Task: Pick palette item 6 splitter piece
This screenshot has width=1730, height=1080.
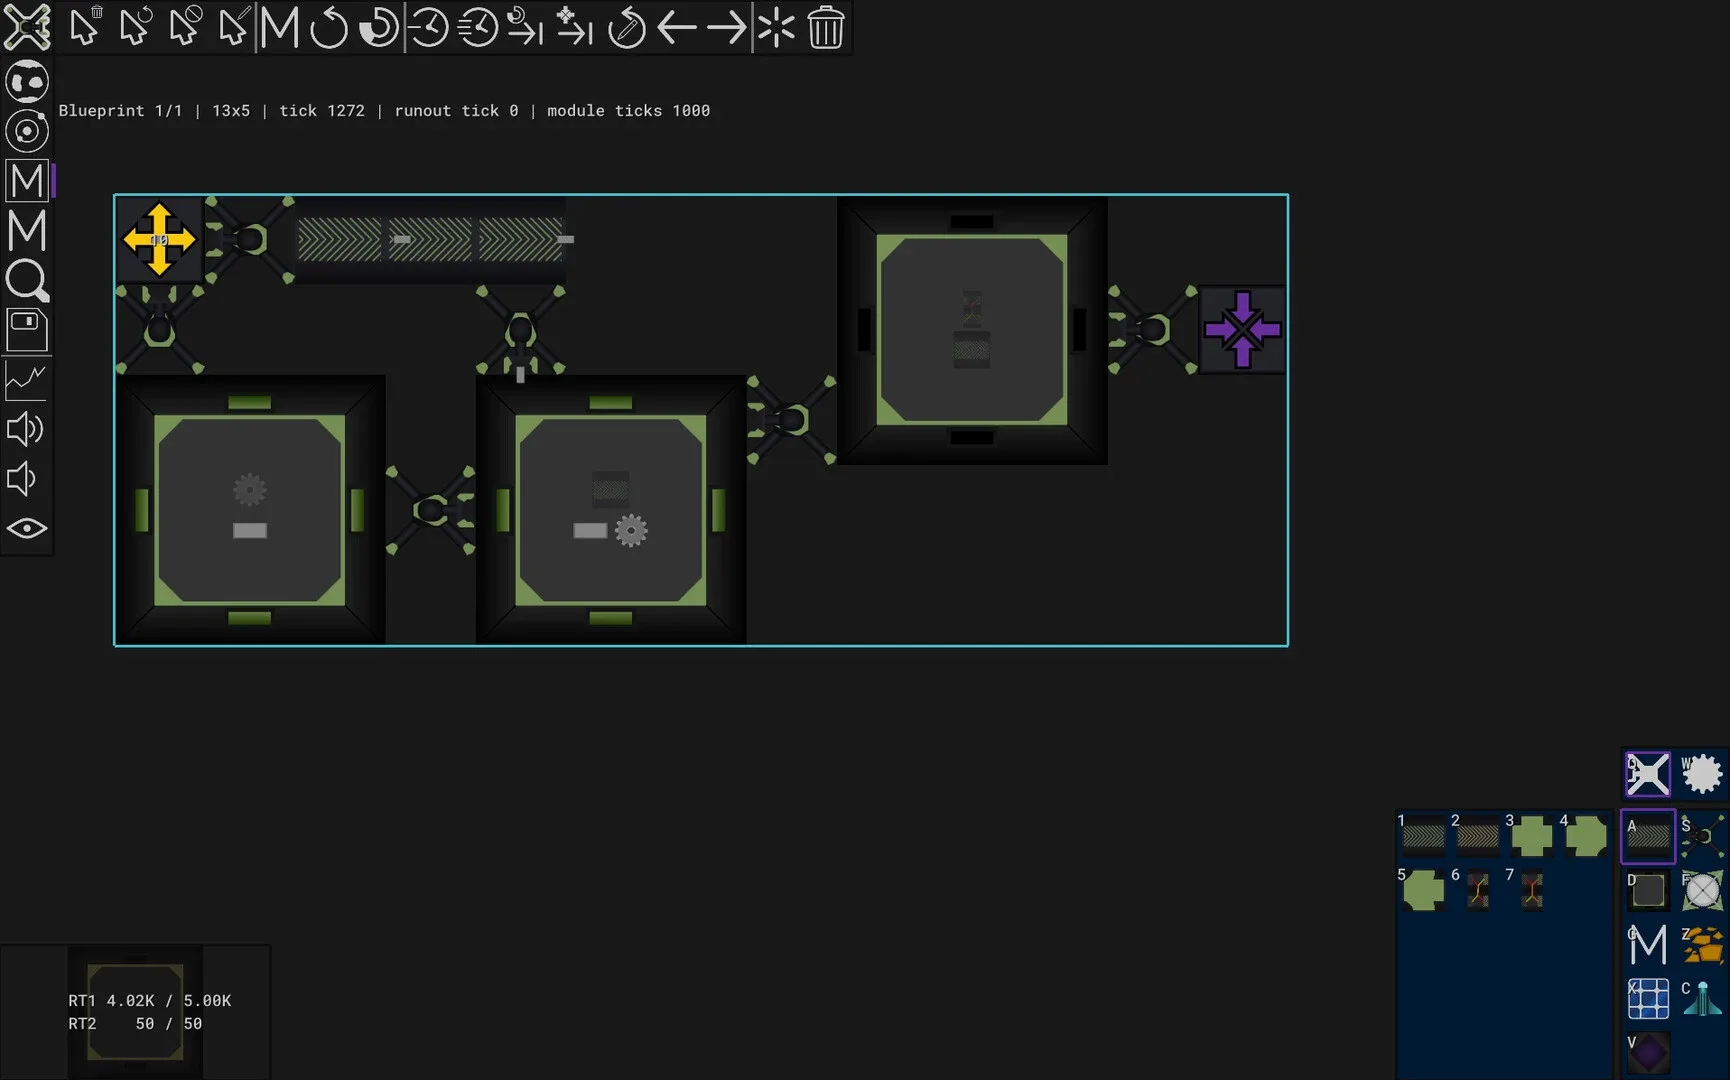Action: (x=1477, y=890)
